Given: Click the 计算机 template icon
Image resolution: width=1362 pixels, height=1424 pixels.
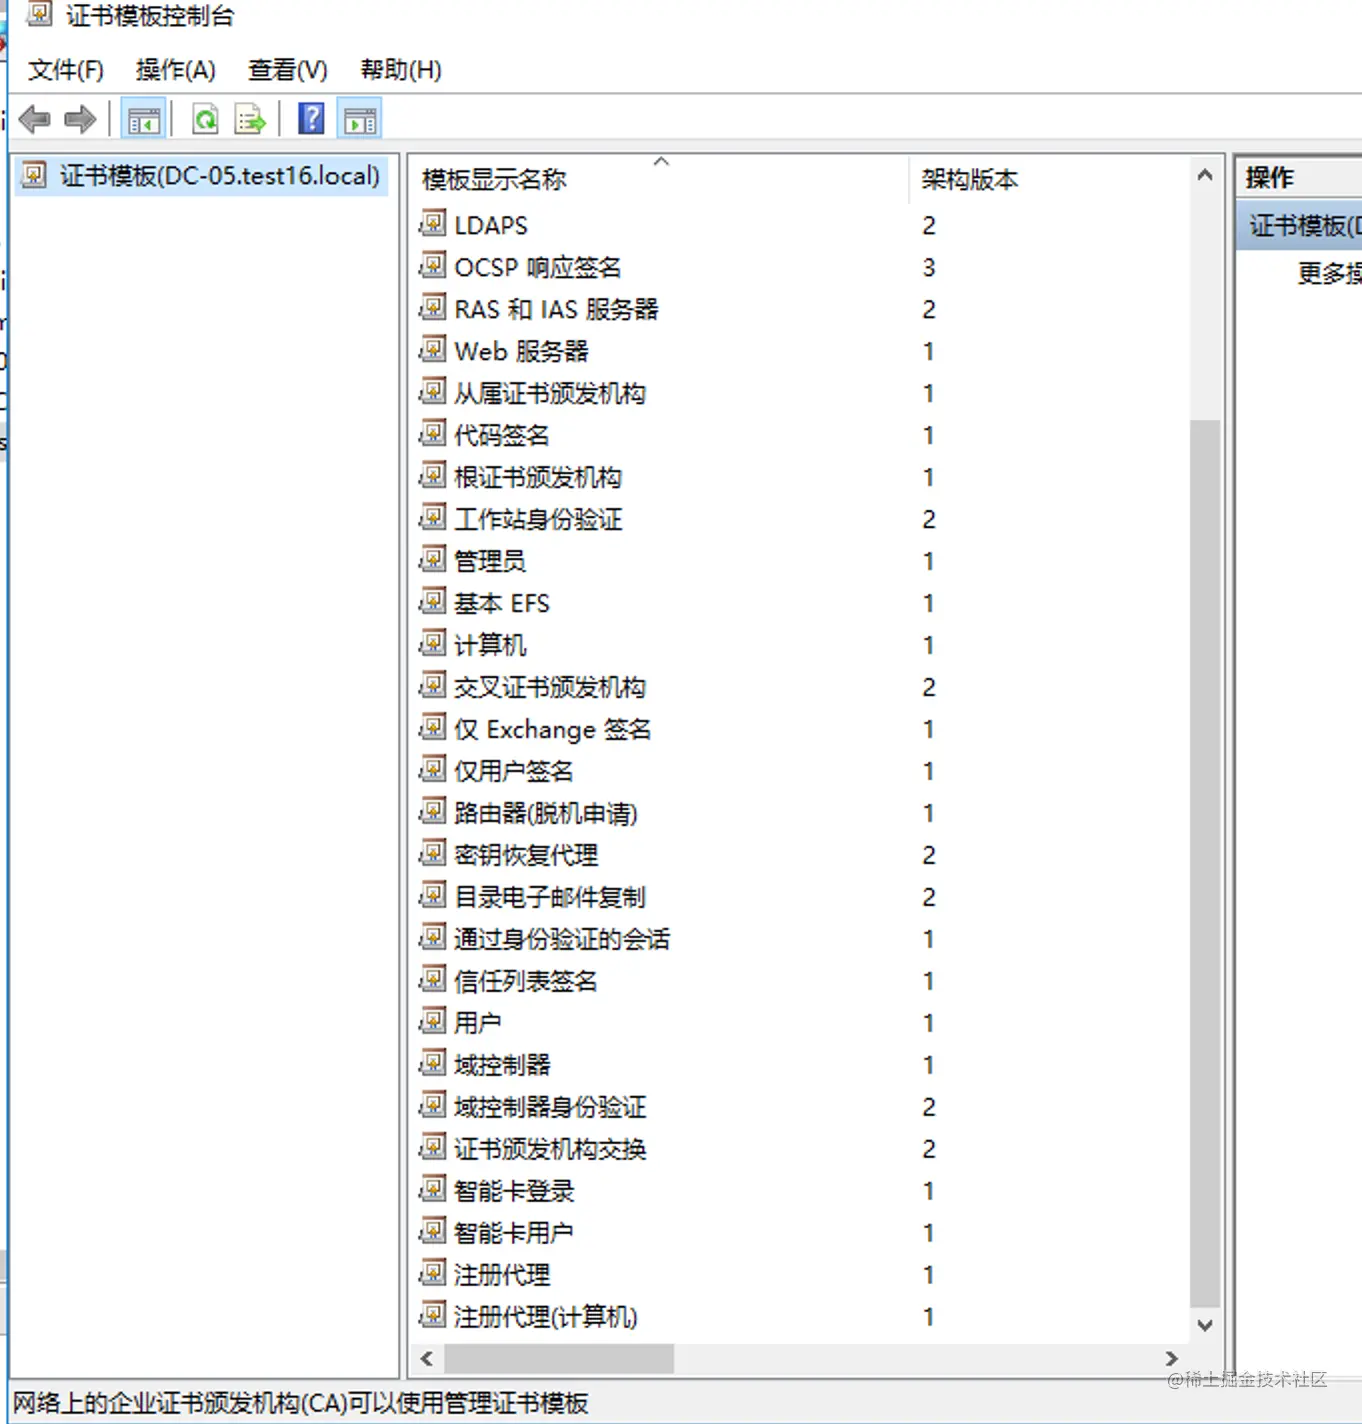Looking at the screenshot, I should tap(432, 643).
